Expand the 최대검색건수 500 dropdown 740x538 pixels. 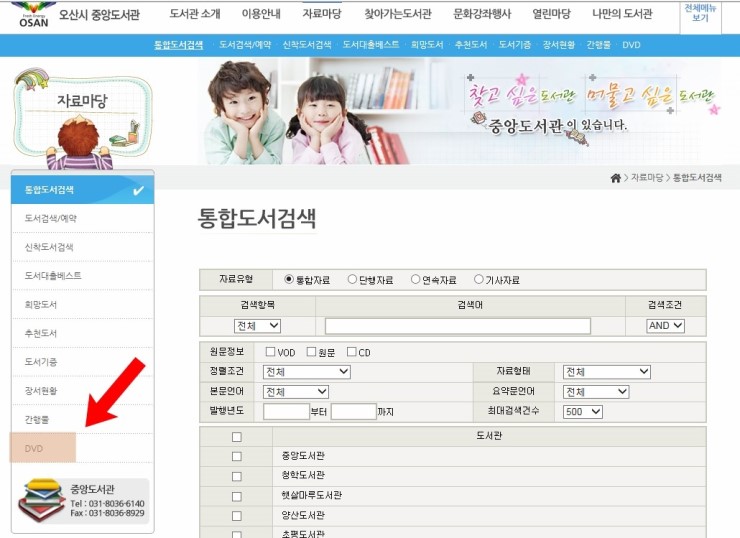pos(583,411)
